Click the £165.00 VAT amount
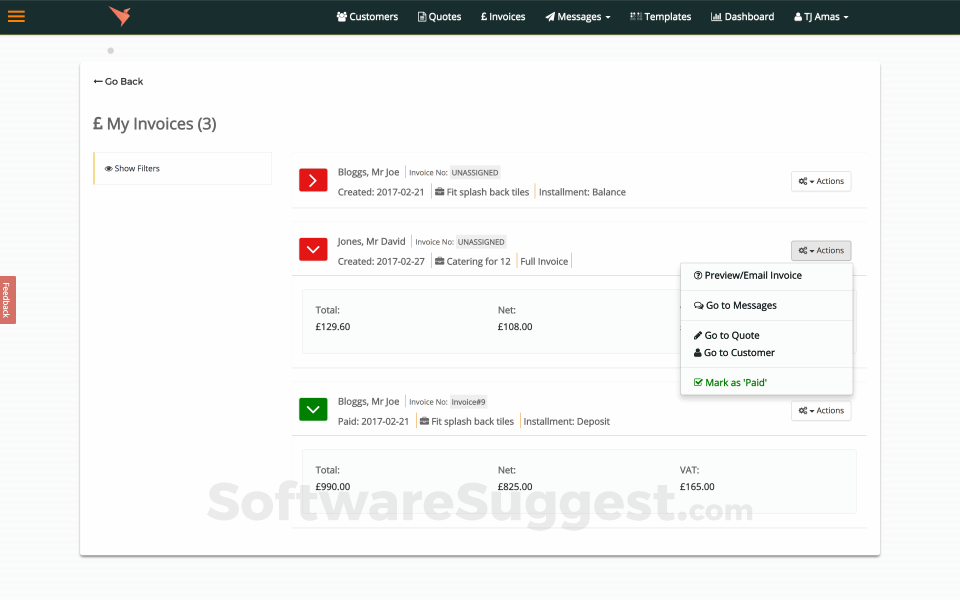This screenshot has height=600, width=960. (x=697, y=487)
